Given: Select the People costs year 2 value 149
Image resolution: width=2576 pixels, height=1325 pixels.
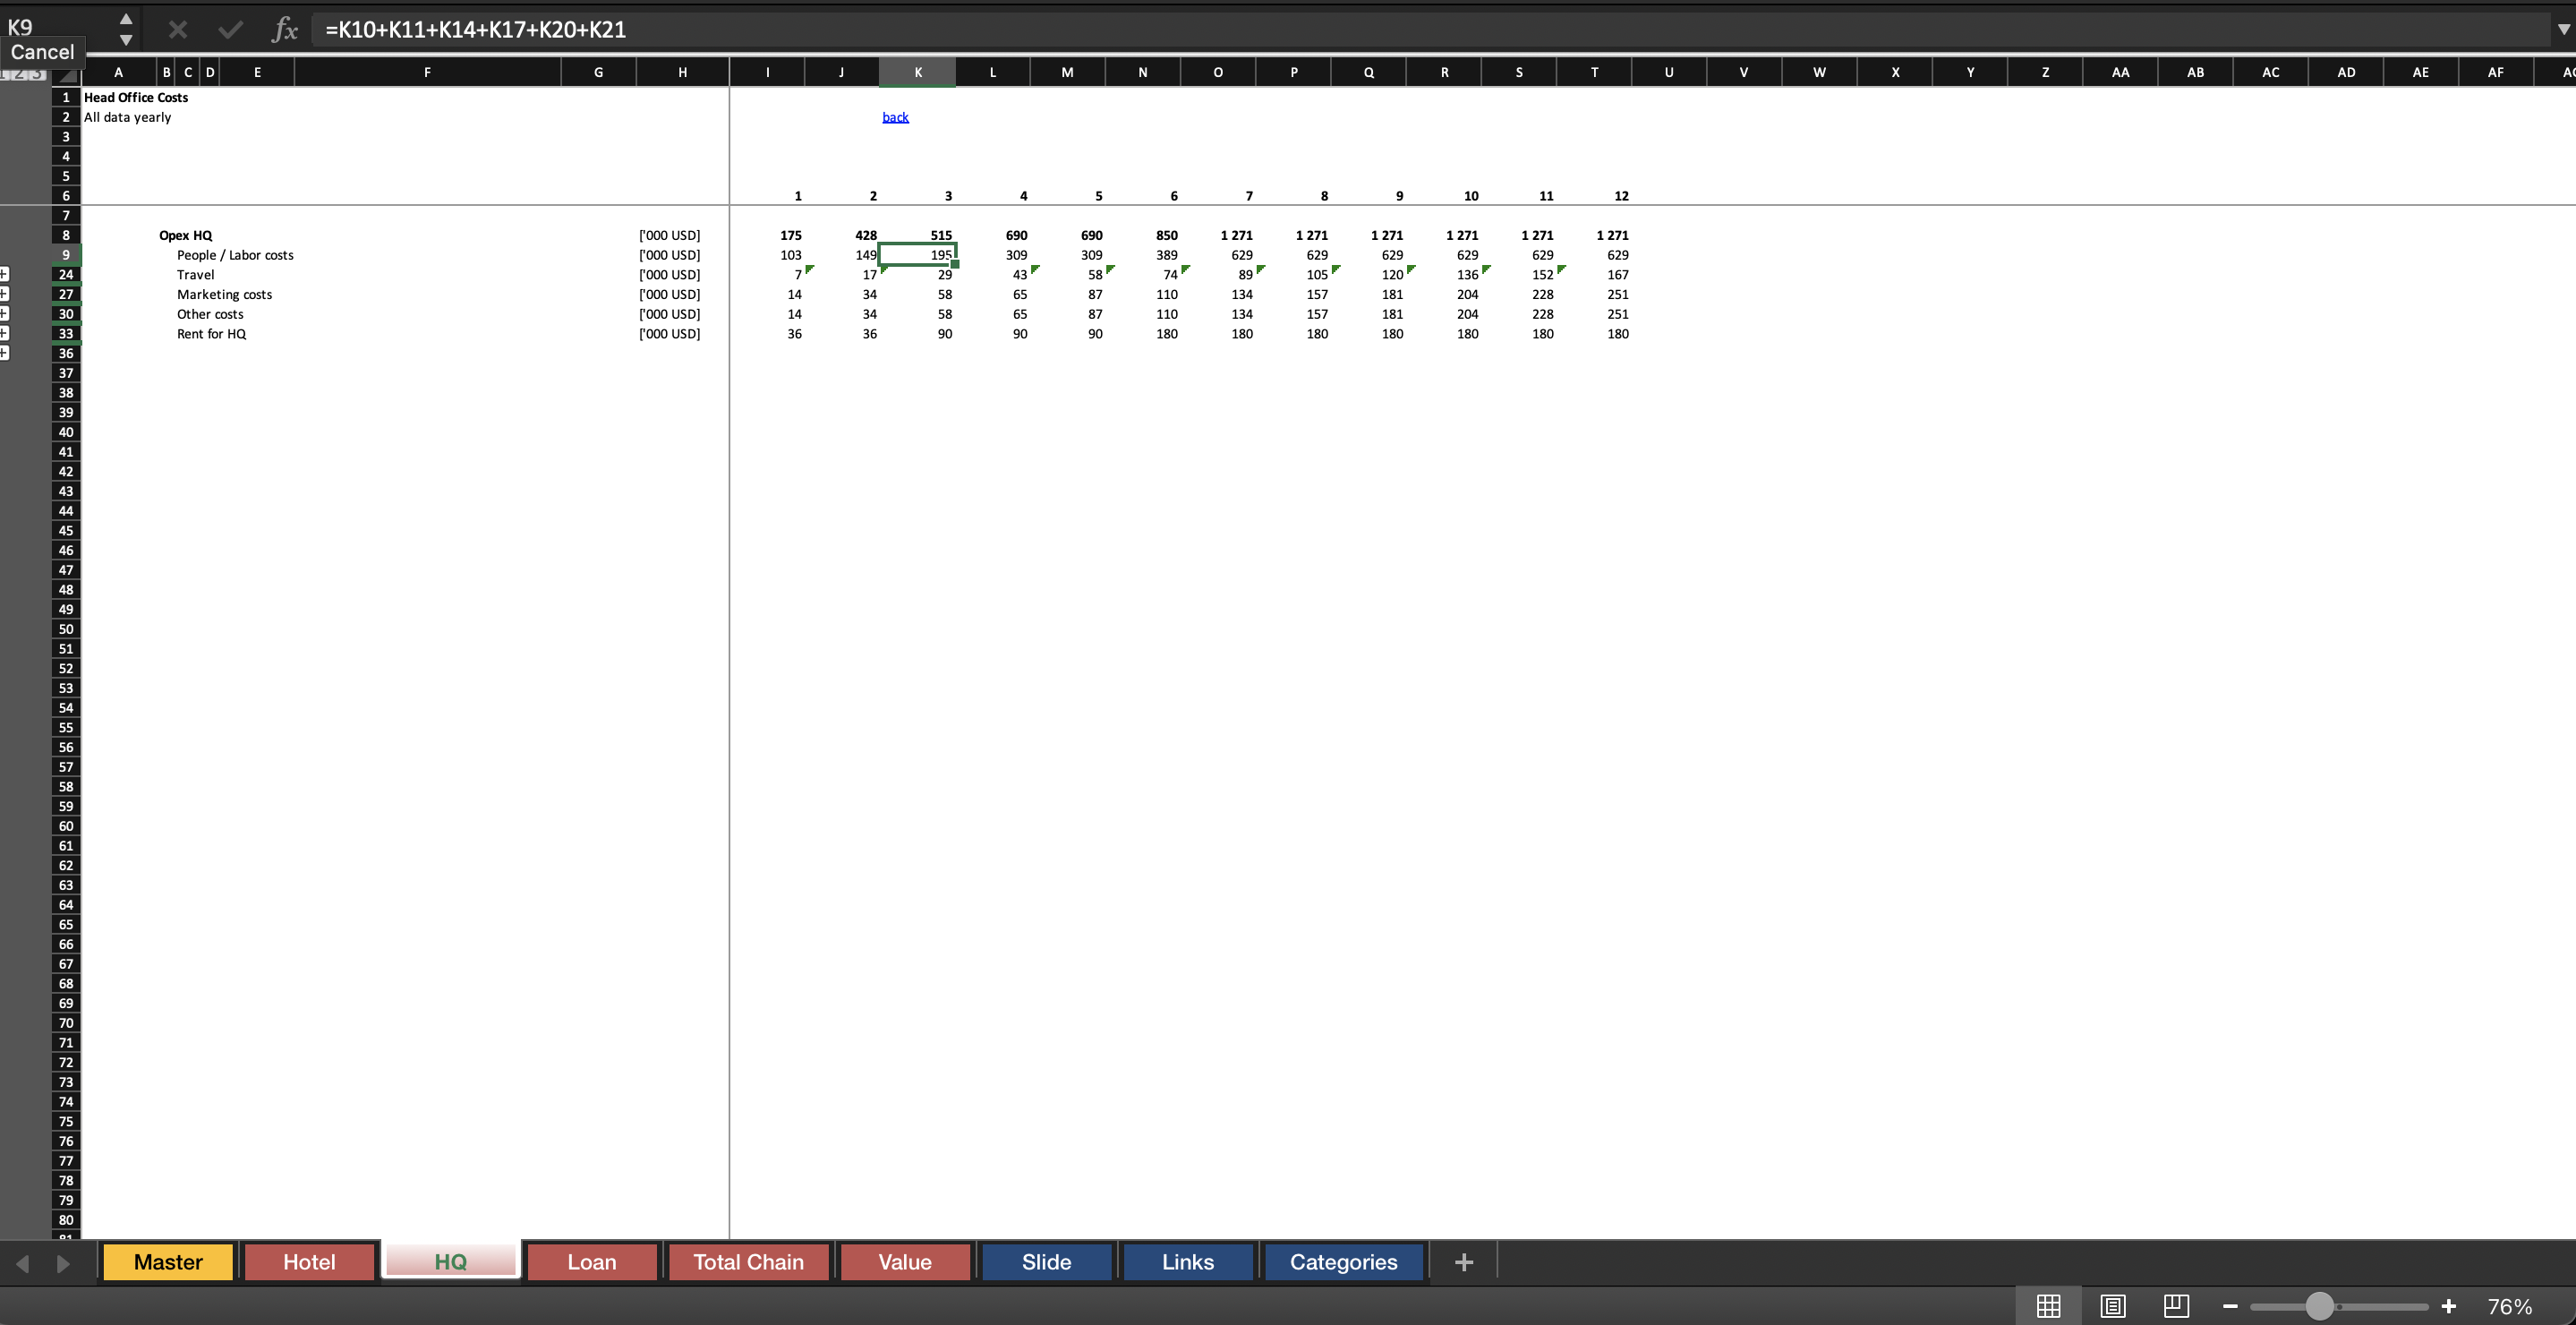Looking at the screenshot, I should click(x=865, y=255).
